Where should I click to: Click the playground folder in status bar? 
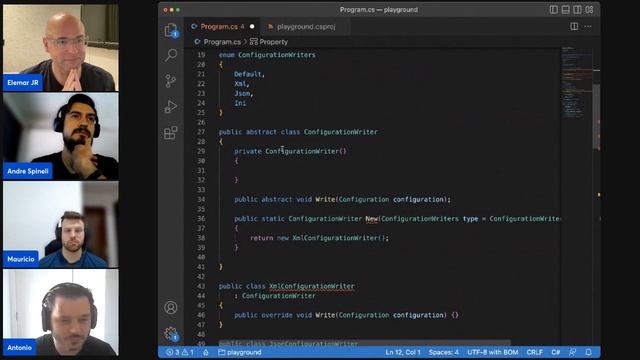[x=240, y=352]
